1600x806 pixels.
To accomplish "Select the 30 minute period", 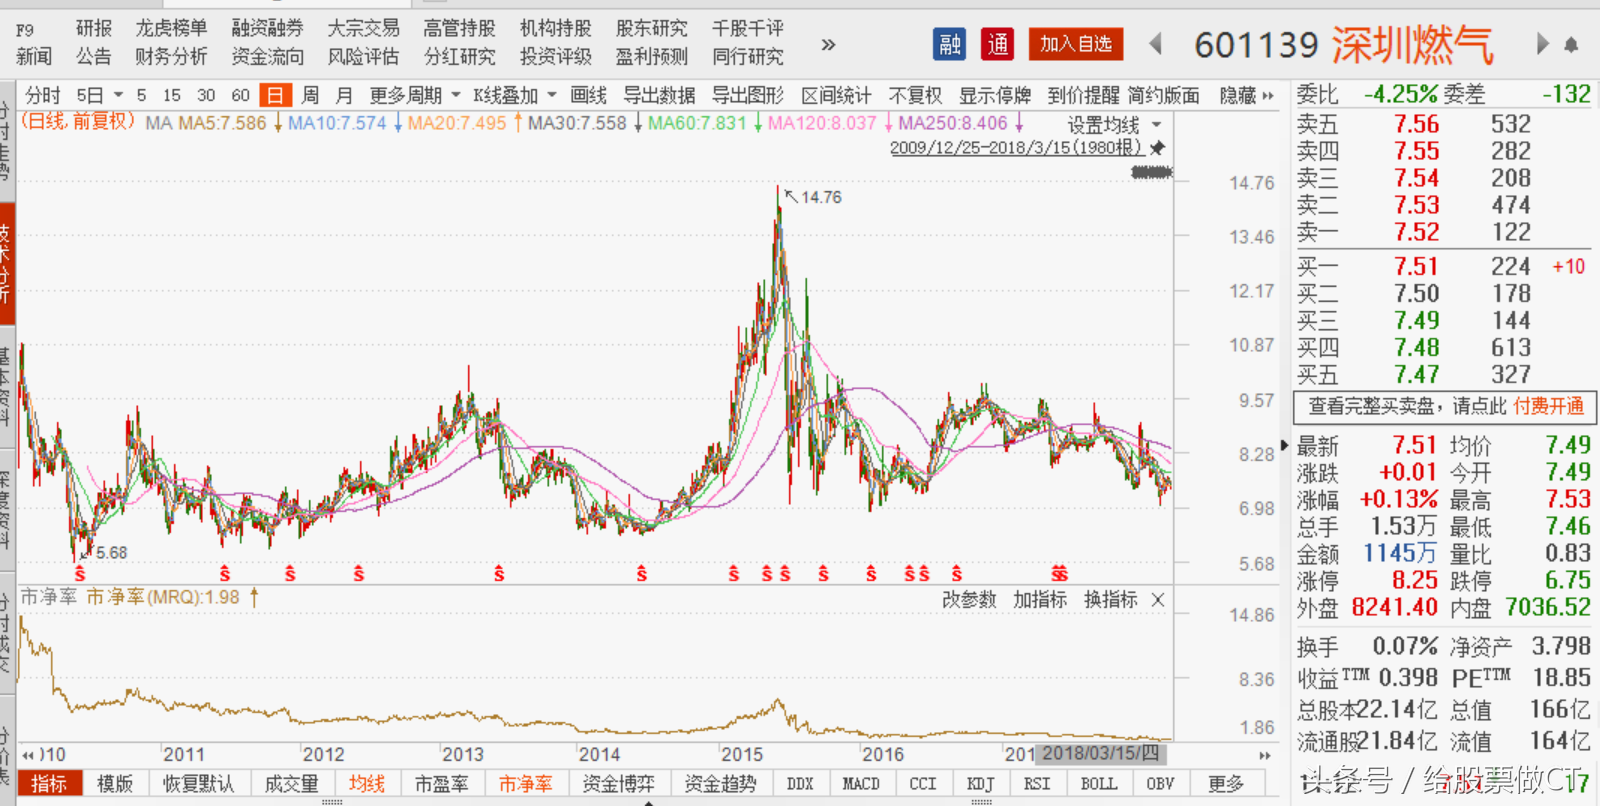I will tap(206, 95).
